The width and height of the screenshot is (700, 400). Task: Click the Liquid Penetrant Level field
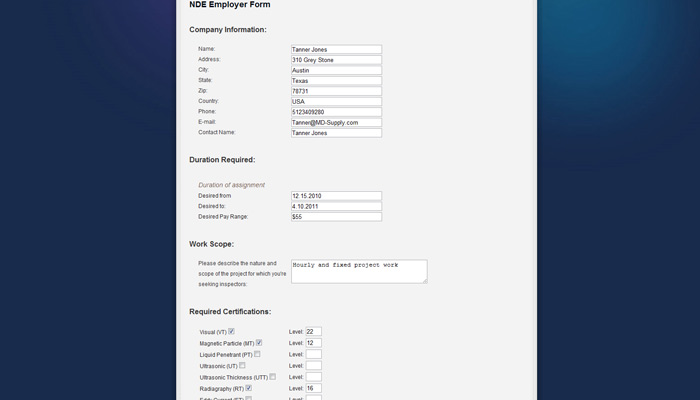point(313,354)
